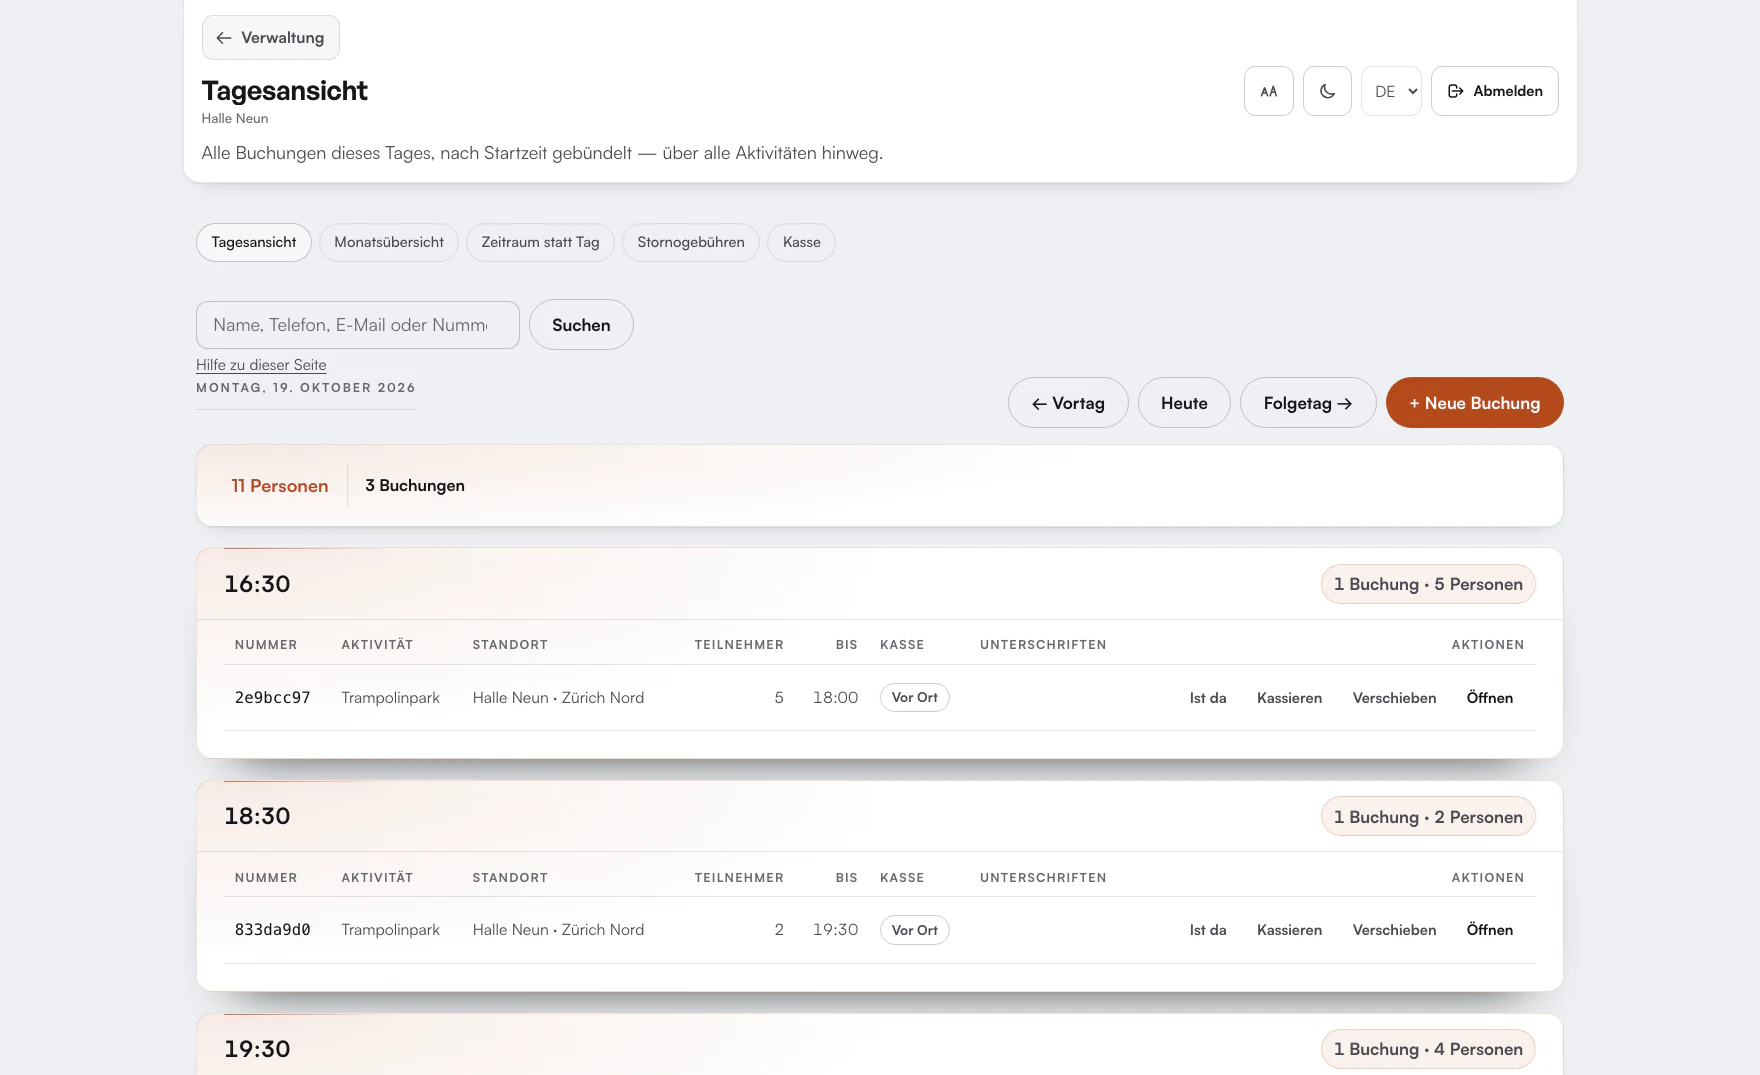Open the Stornogebühren tab

coord(691,242)
